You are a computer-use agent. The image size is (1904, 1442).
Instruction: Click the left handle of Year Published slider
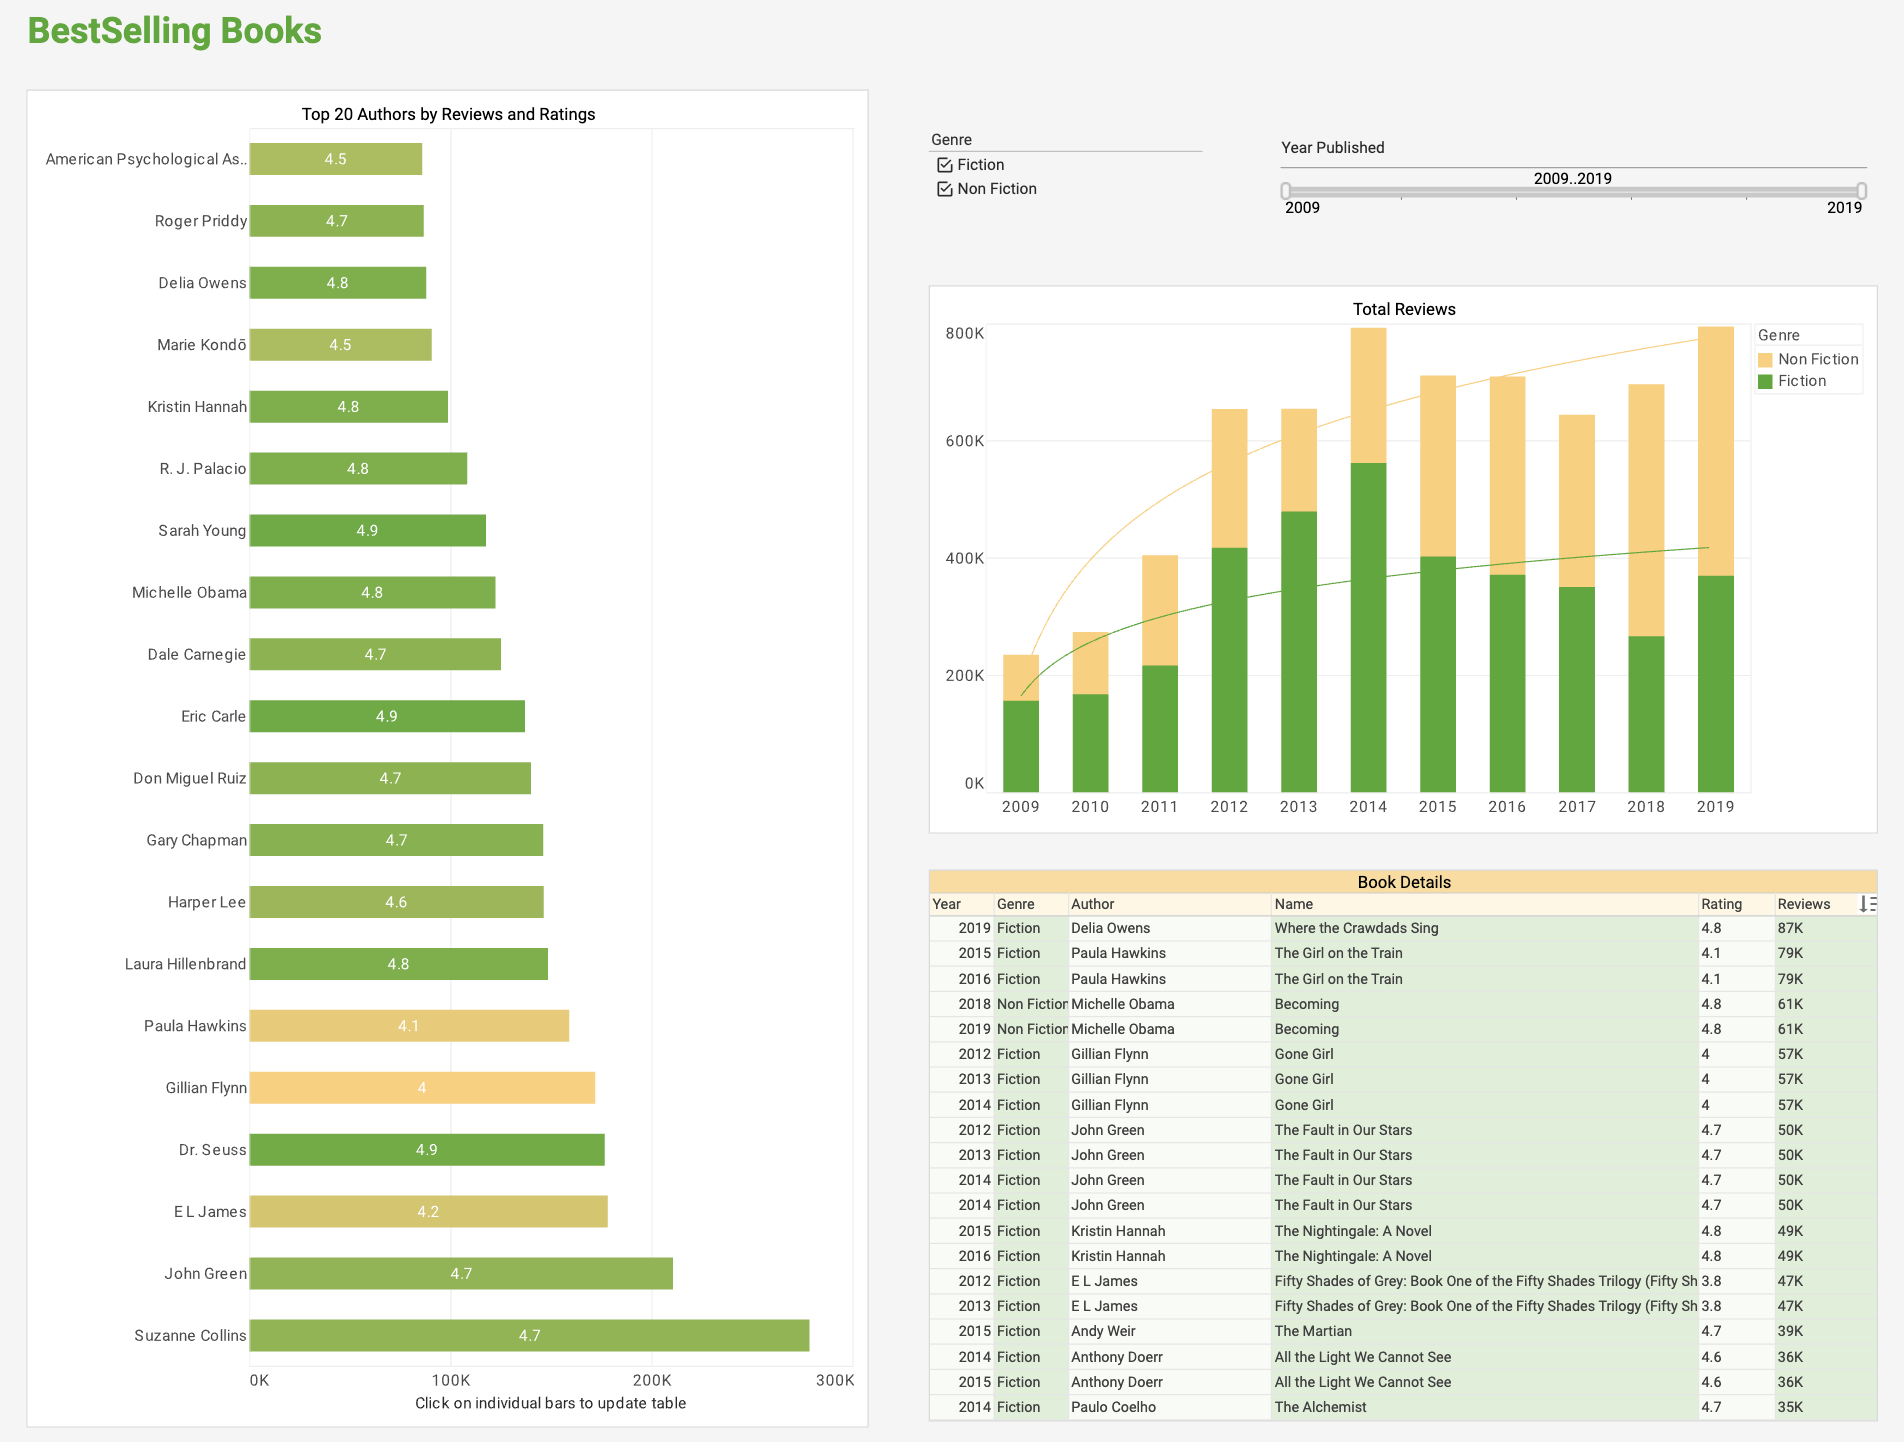point(1286,191)
